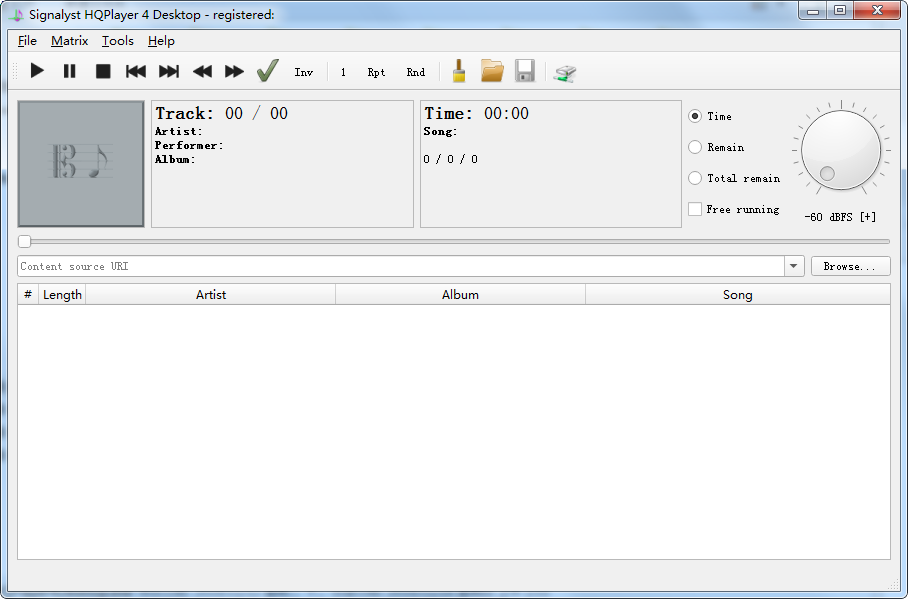Open the Matrix menu
Screen dimensions: 908x599
click(x=69, y=41)
